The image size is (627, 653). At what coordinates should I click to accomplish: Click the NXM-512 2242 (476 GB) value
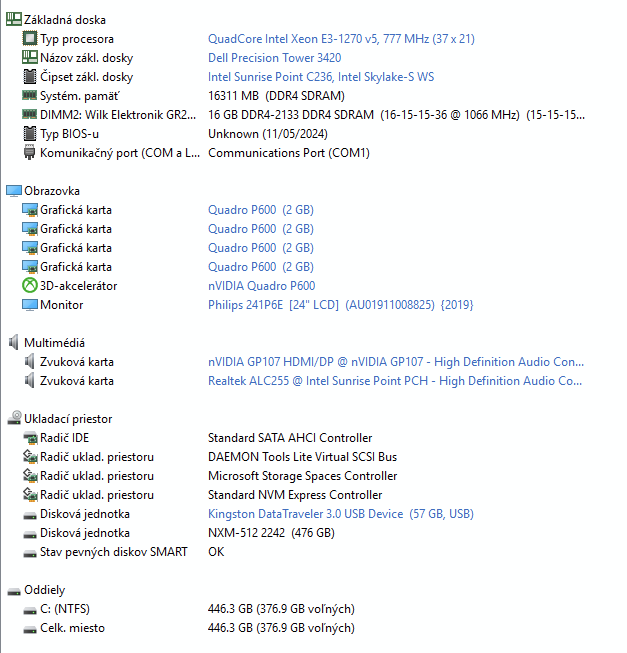click(271, 533)
